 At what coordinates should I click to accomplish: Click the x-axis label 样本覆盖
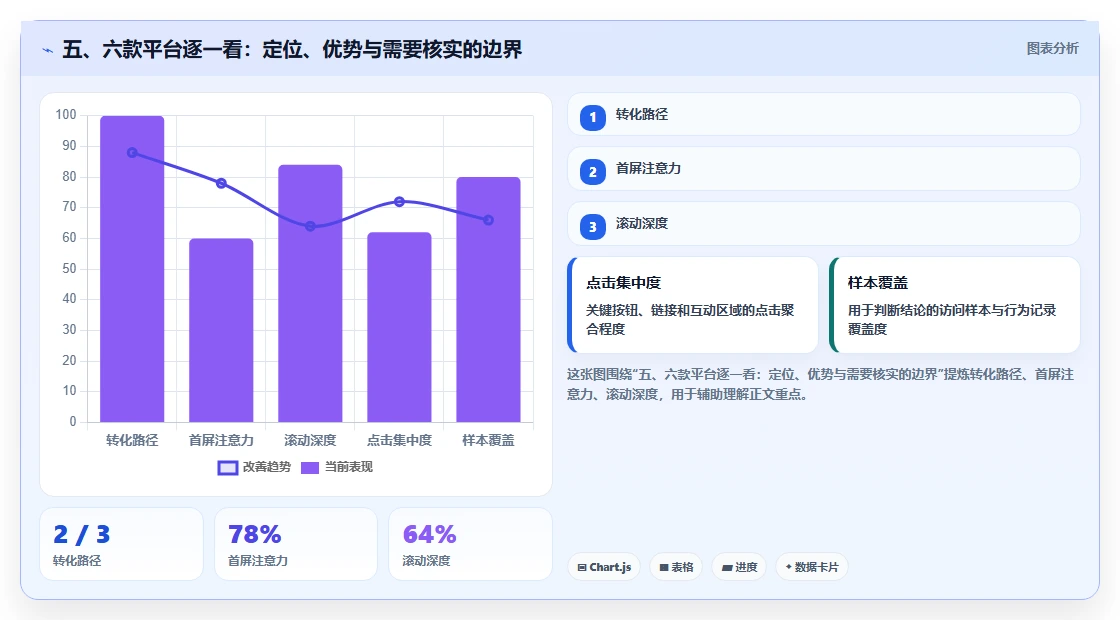489,441
